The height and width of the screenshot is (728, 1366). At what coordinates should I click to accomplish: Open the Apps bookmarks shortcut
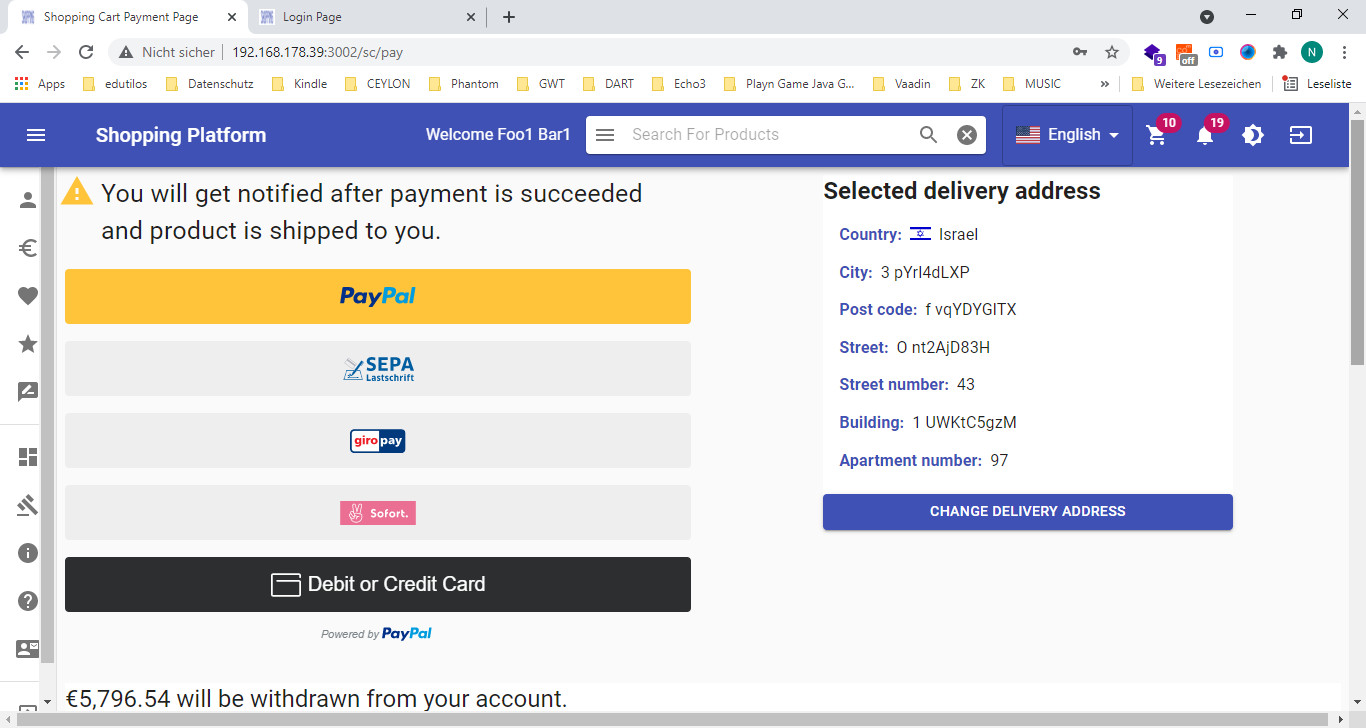pyautogui.click(x=41, y=84)
